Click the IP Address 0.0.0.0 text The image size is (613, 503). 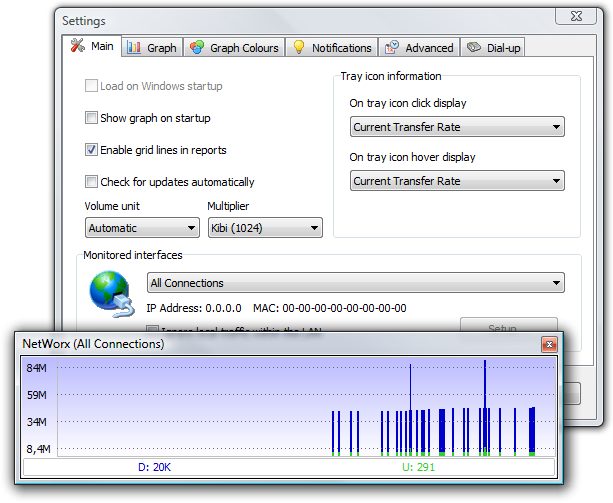194,308
